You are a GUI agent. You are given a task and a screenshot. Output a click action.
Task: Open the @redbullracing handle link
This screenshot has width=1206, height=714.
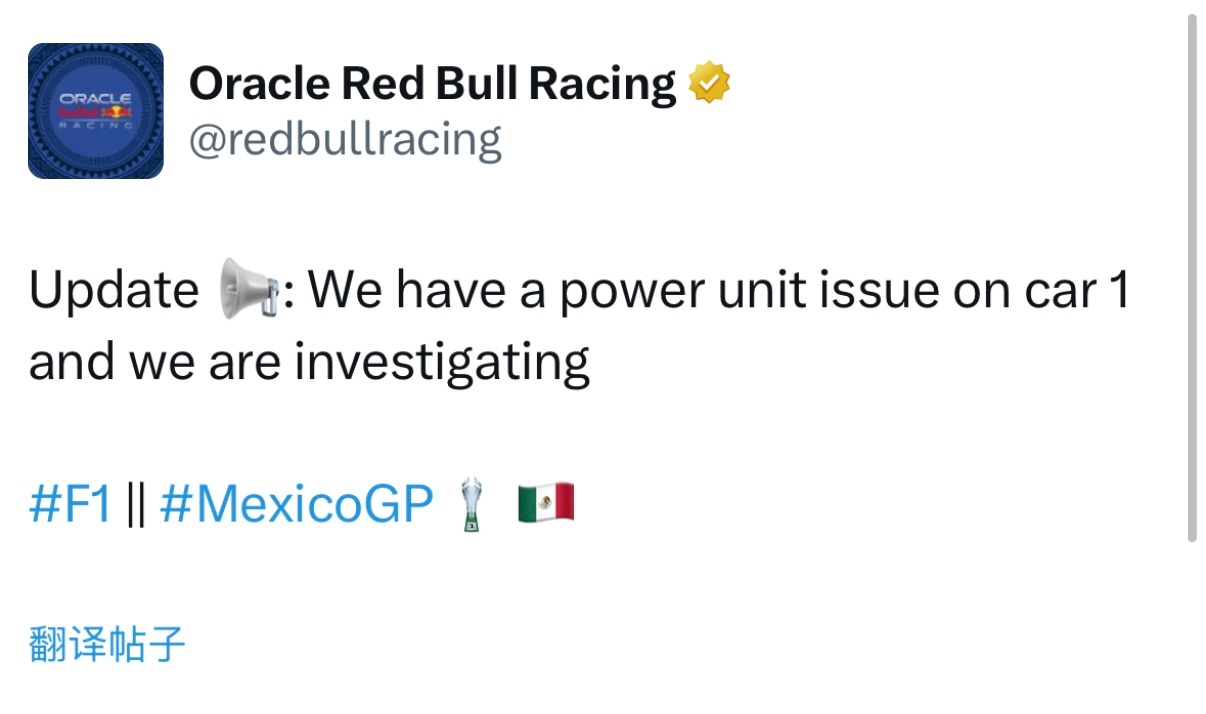pyautogui.click(x=345, y=140)
